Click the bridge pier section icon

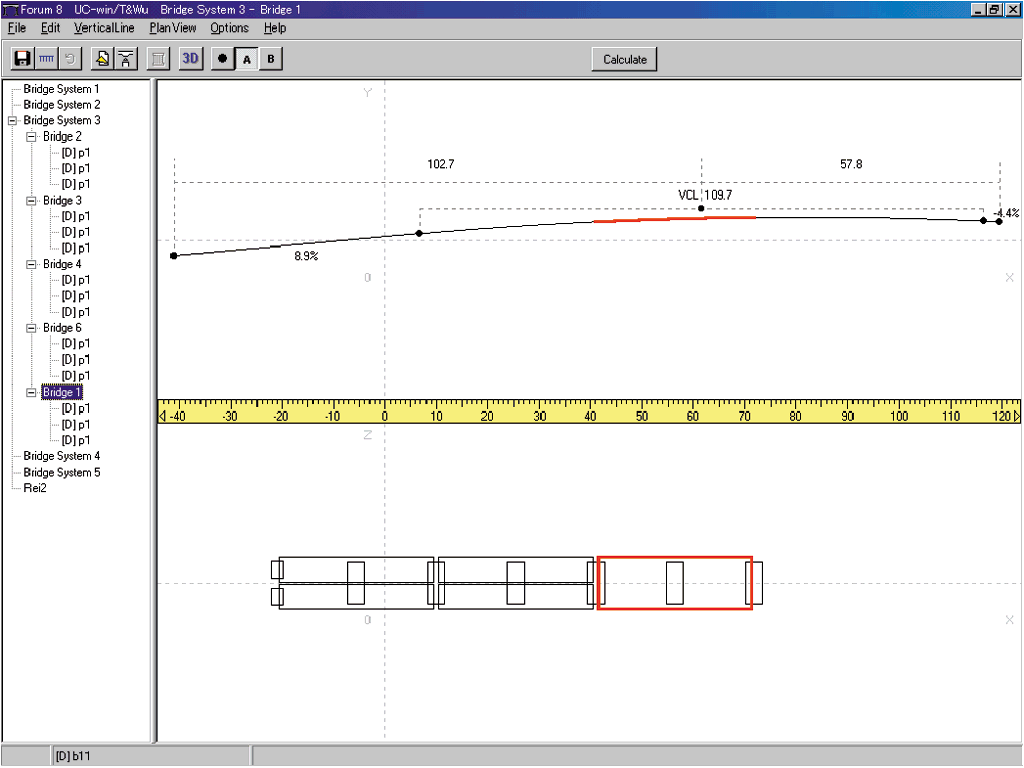point(126,59)
